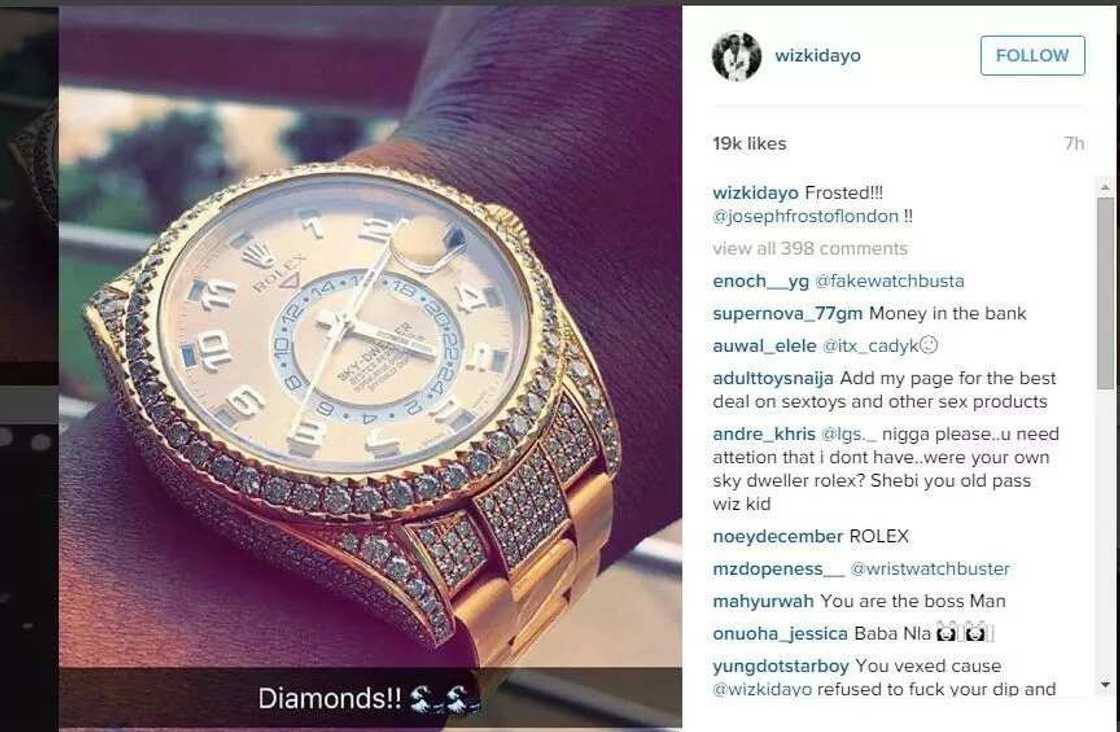Click the scroll down arrow of comments

pyautogui.click(x=1106, y=685)
